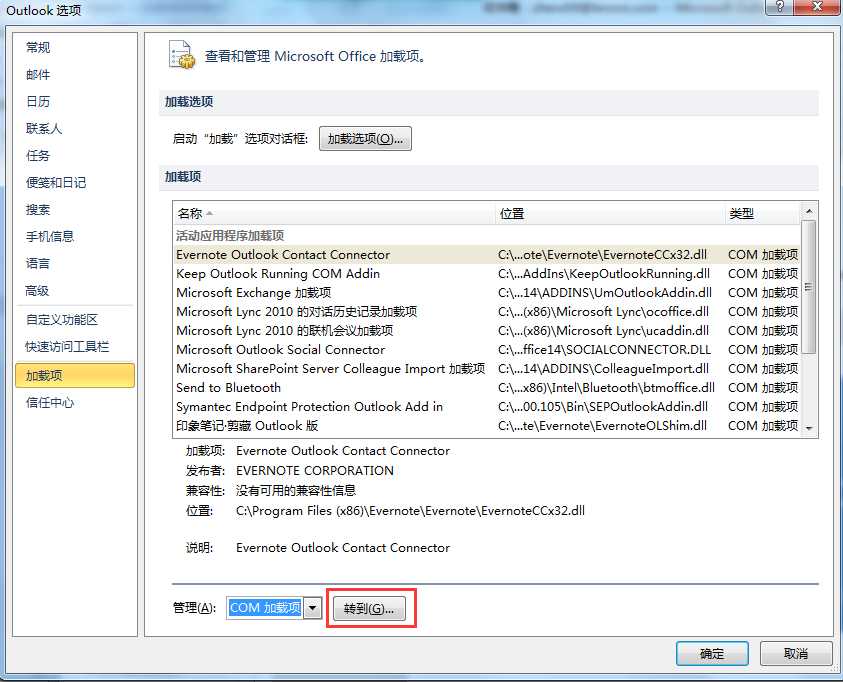Select the Send to Bluetooth row
The height and width of the screenshot is (682, 843).
487,387
